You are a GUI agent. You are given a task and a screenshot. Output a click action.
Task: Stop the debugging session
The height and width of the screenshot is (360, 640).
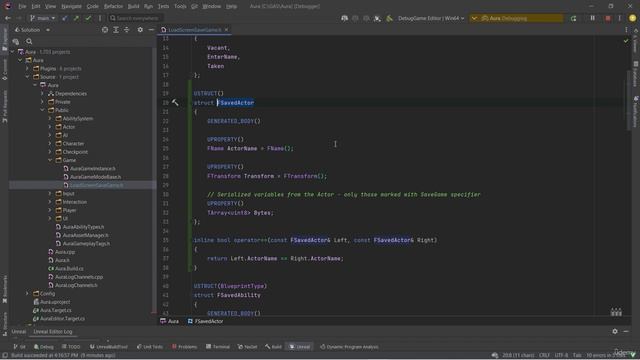(x=608, y=18)
